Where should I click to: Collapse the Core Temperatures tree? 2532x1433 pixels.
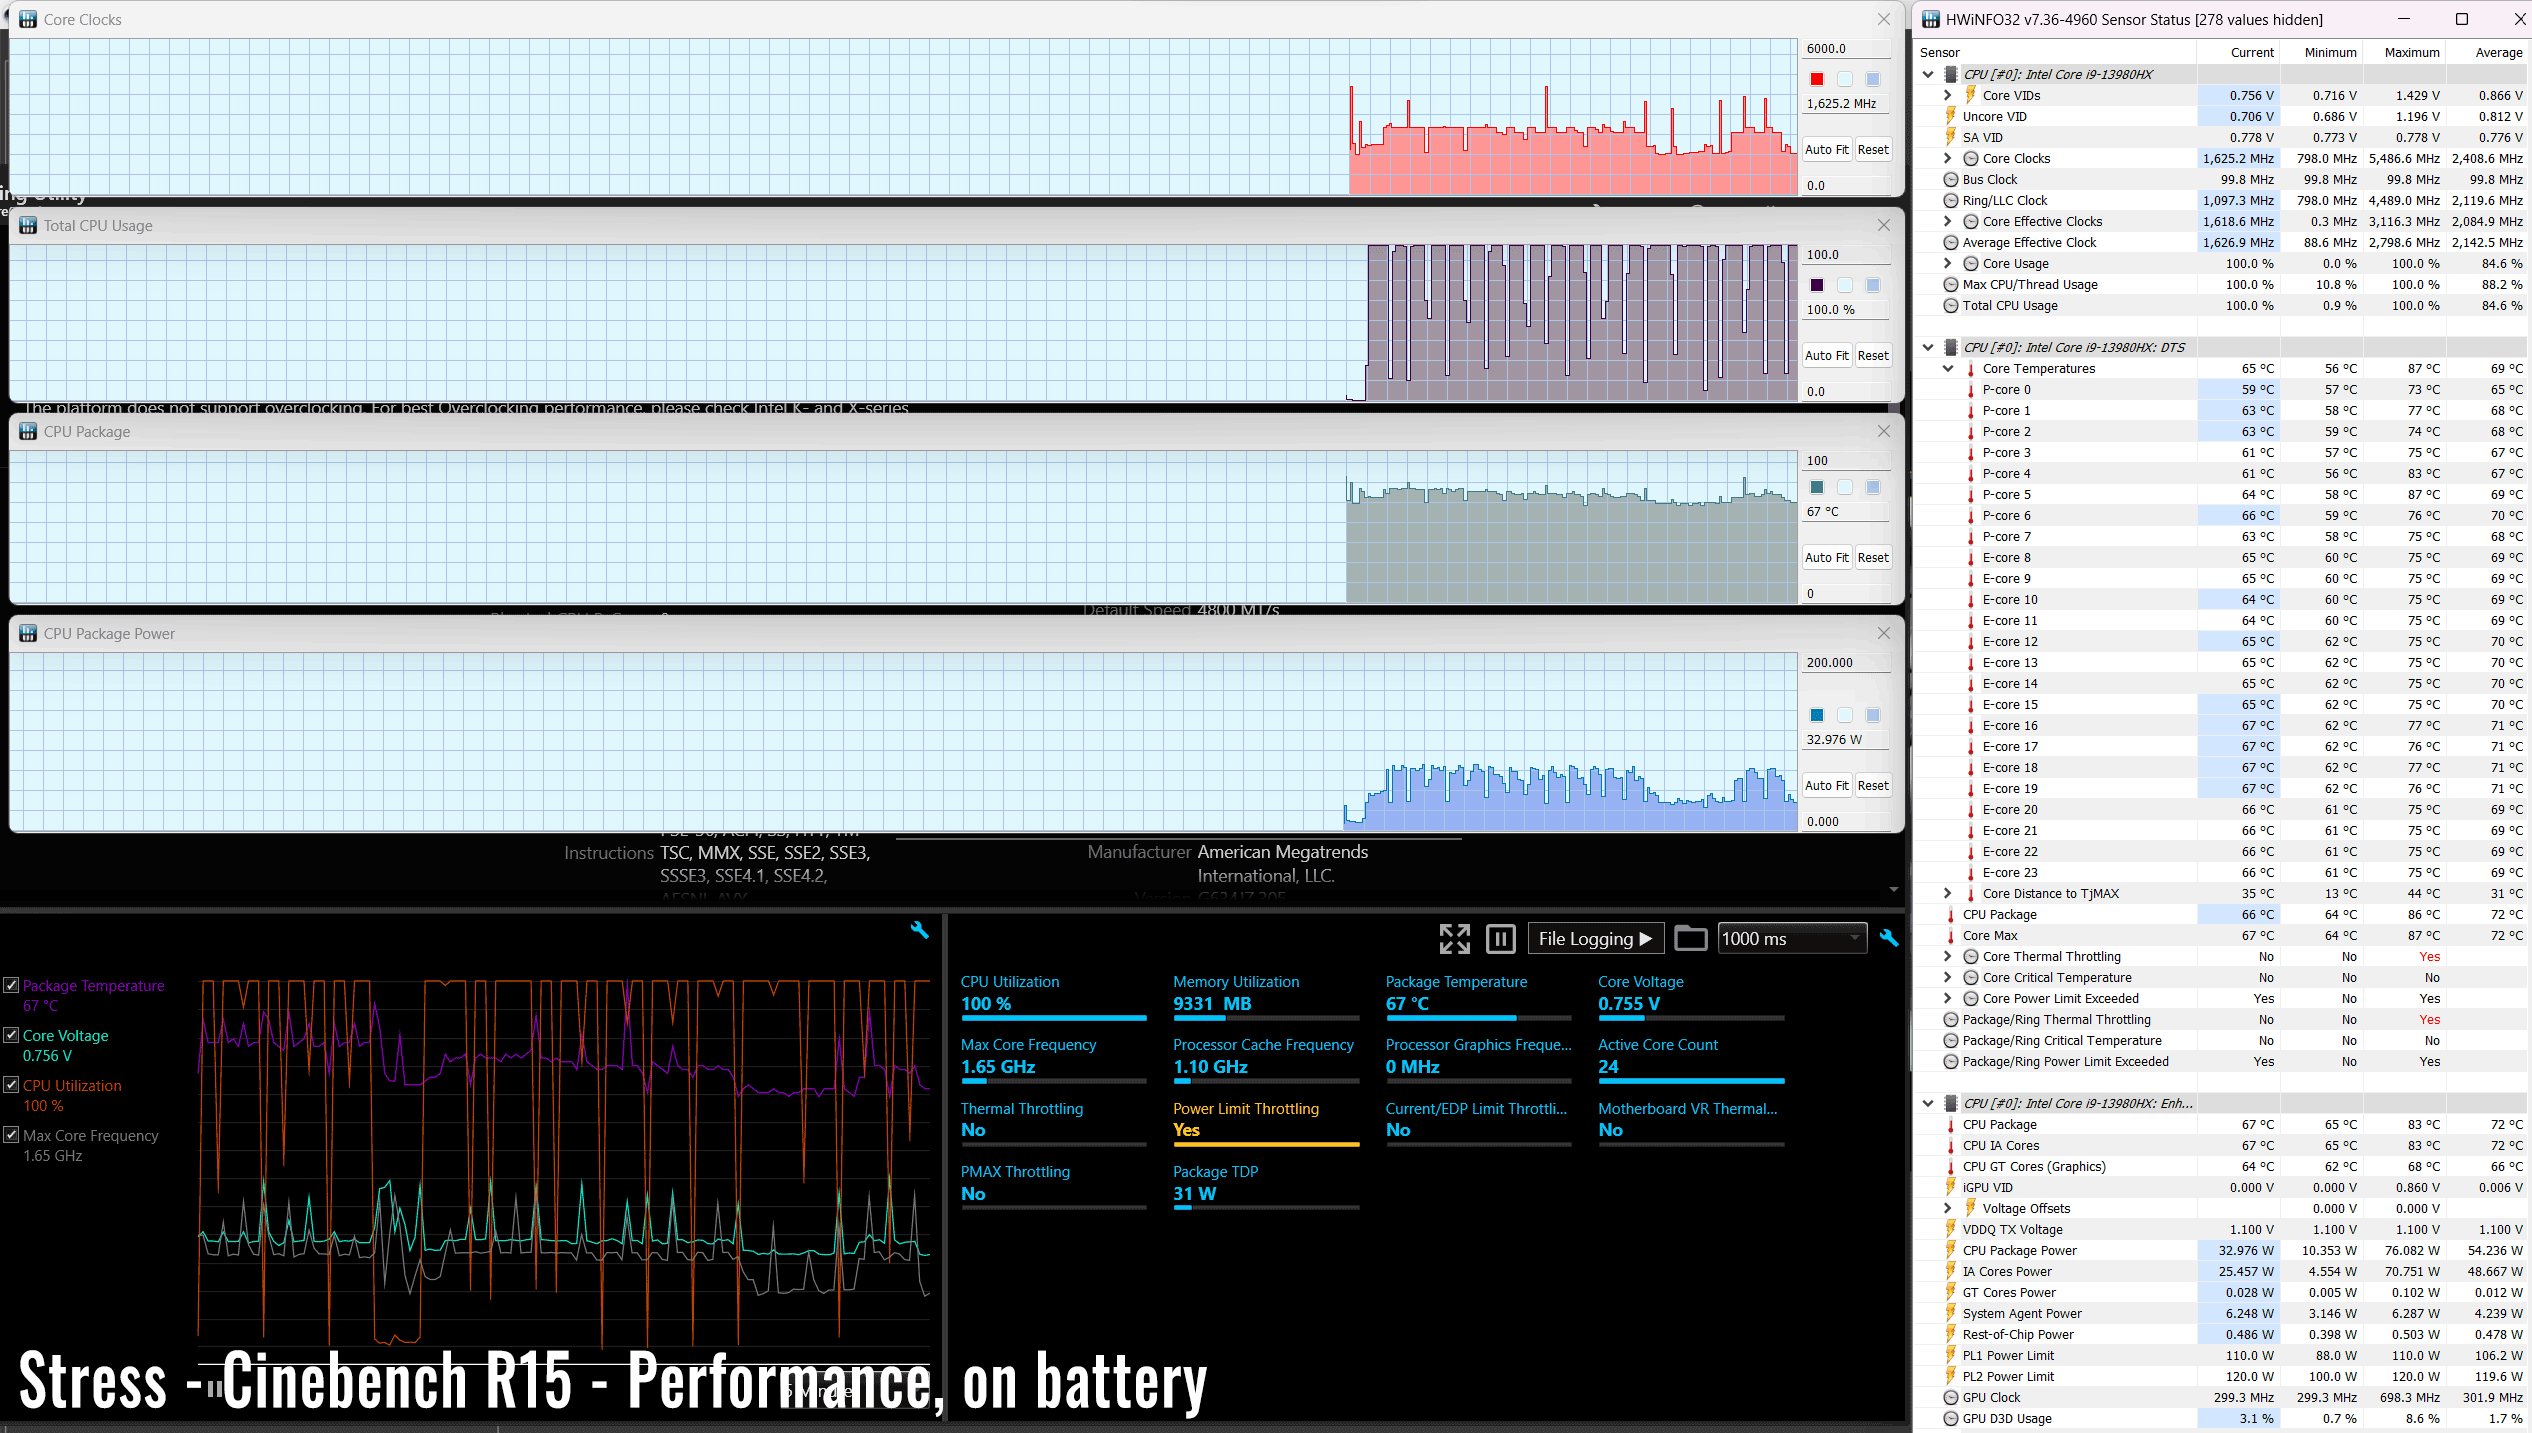(1947, 368)
